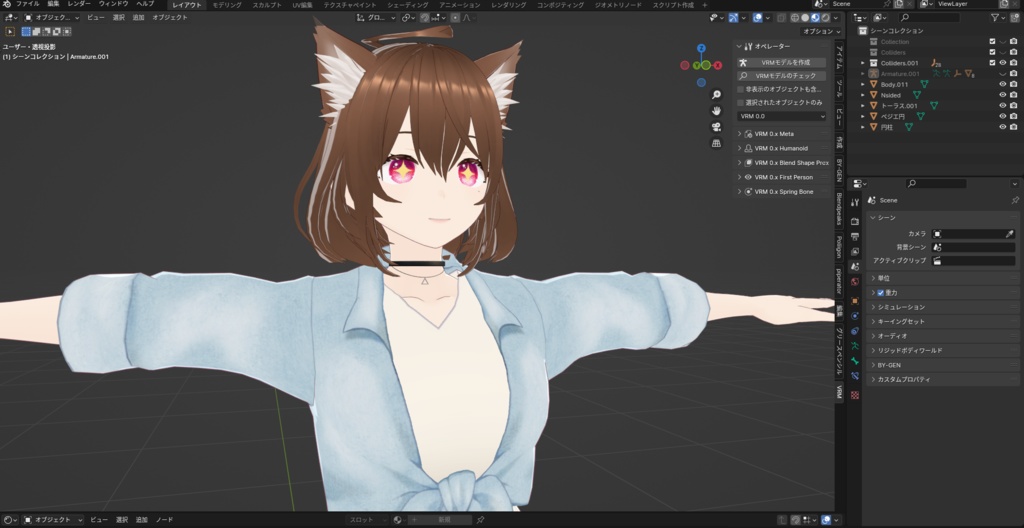1024x528 pixels.
Task: Disable render camera icon for 円柱
Action: click(x=1014, y=127)
